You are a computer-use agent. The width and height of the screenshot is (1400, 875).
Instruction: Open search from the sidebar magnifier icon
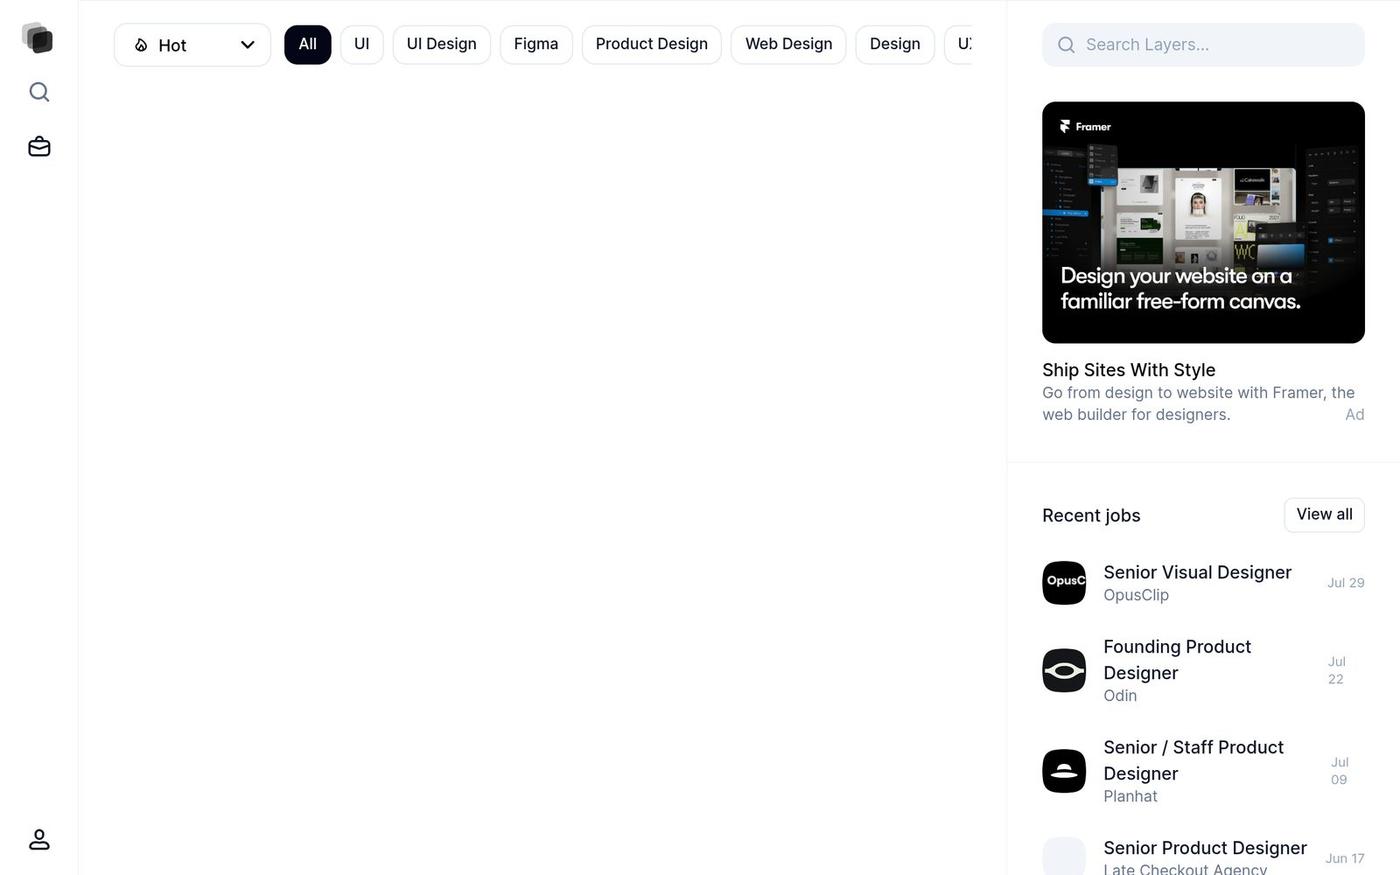click(39, 92)
